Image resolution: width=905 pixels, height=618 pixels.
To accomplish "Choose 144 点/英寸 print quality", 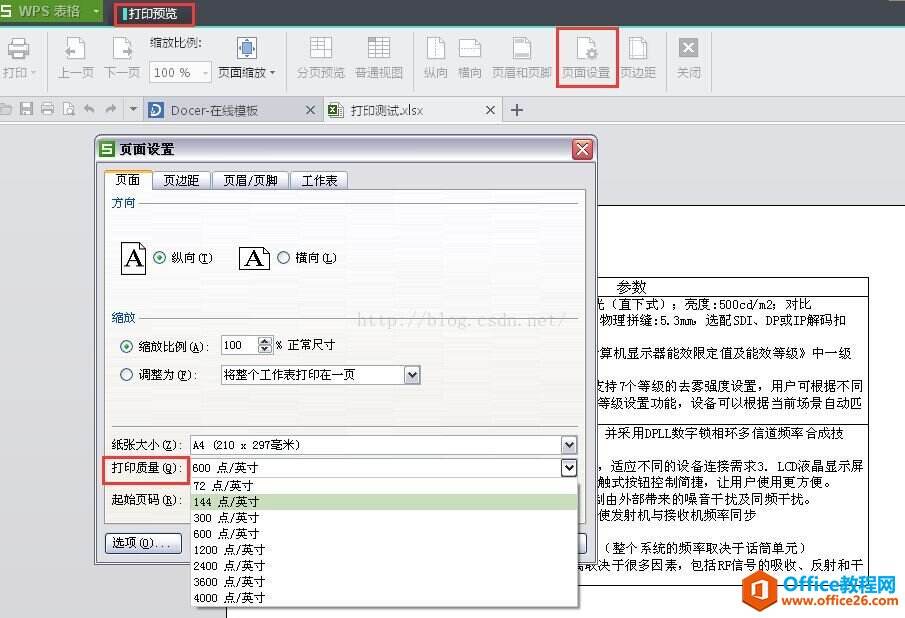I will coord(384,502).
